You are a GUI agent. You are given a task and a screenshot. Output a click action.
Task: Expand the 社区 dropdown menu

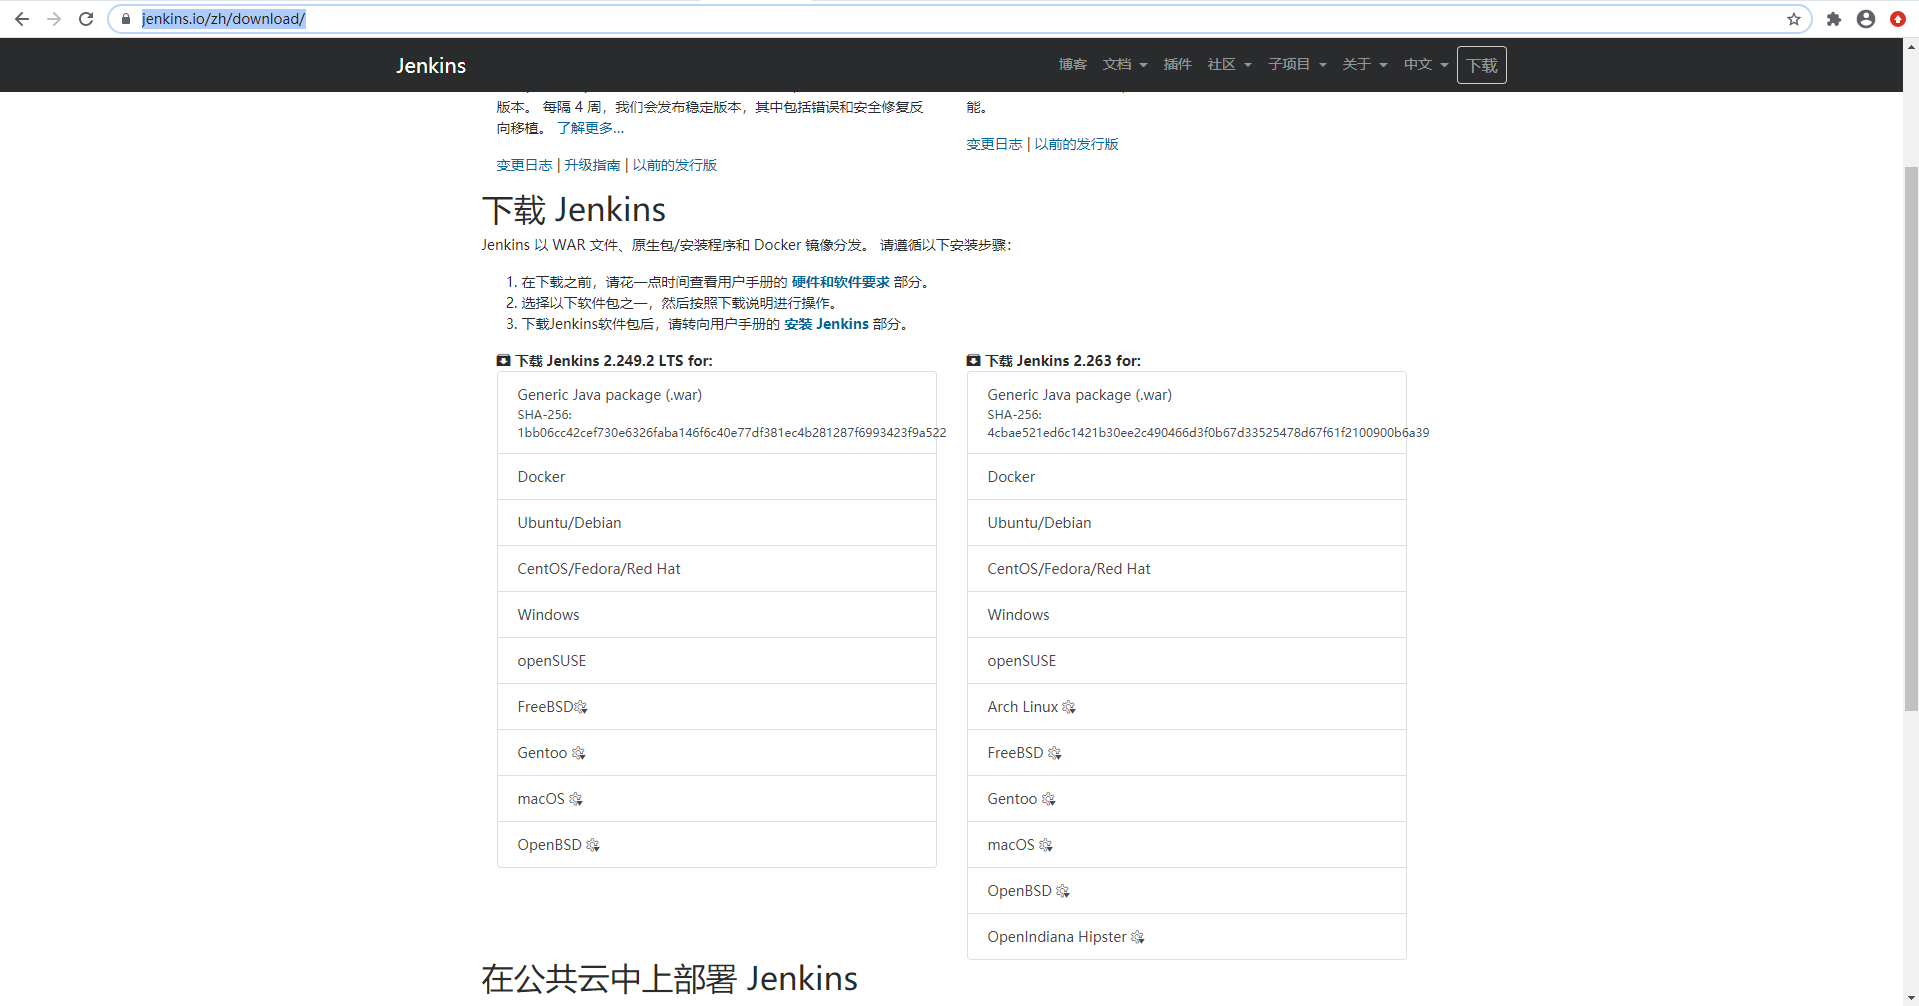1229,64
